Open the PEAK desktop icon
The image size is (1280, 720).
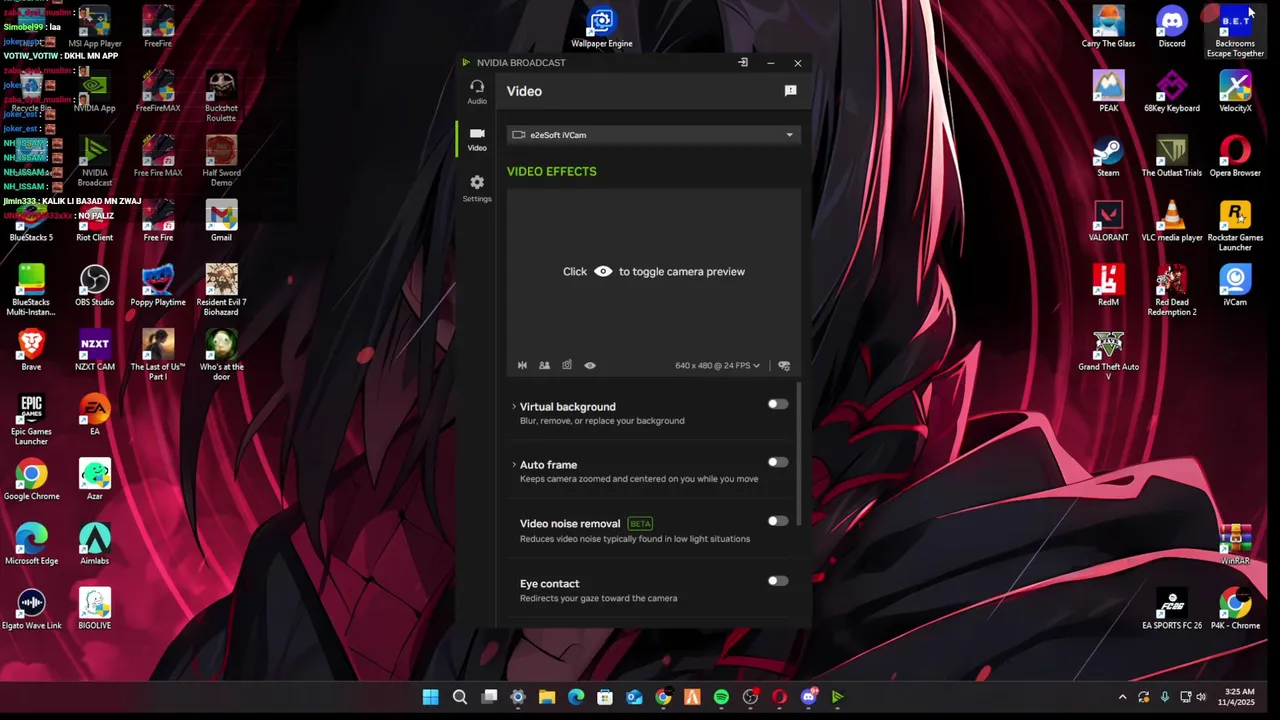tap(1108, 92)
